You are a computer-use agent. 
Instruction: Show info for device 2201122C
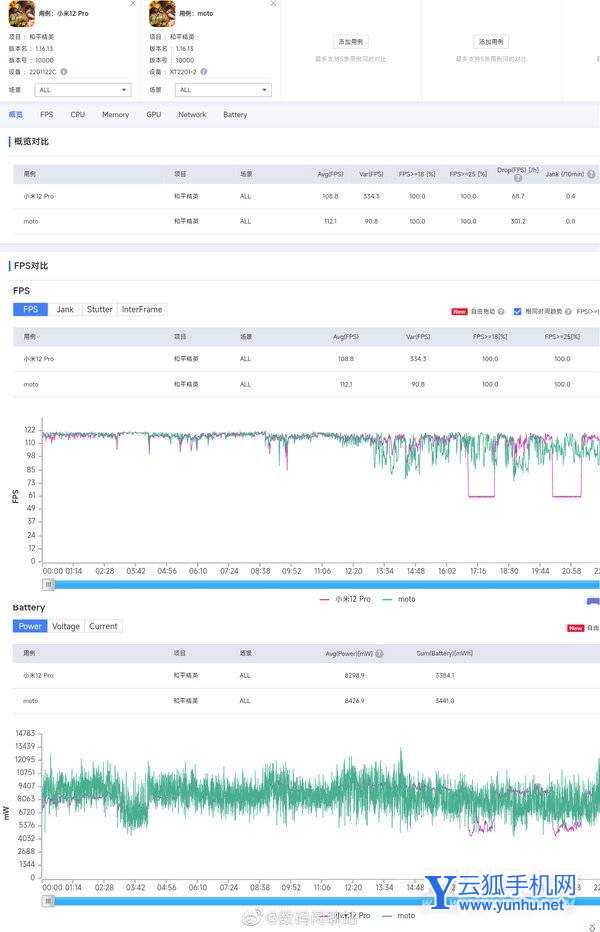64,71
